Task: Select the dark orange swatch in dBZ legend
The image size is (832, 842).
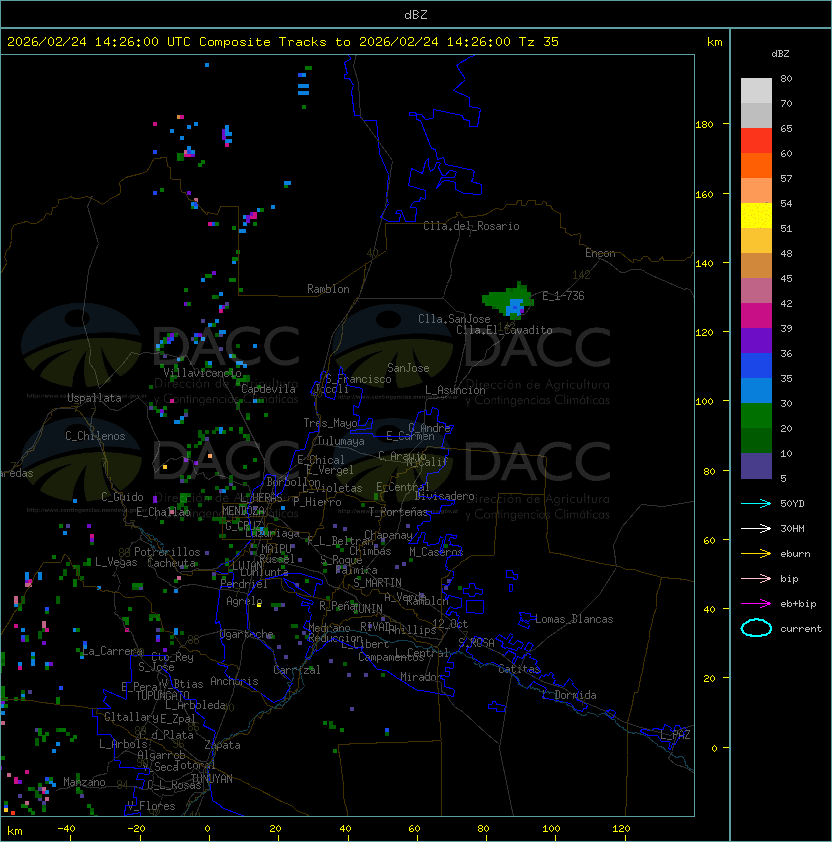Action: pos(756,165)
